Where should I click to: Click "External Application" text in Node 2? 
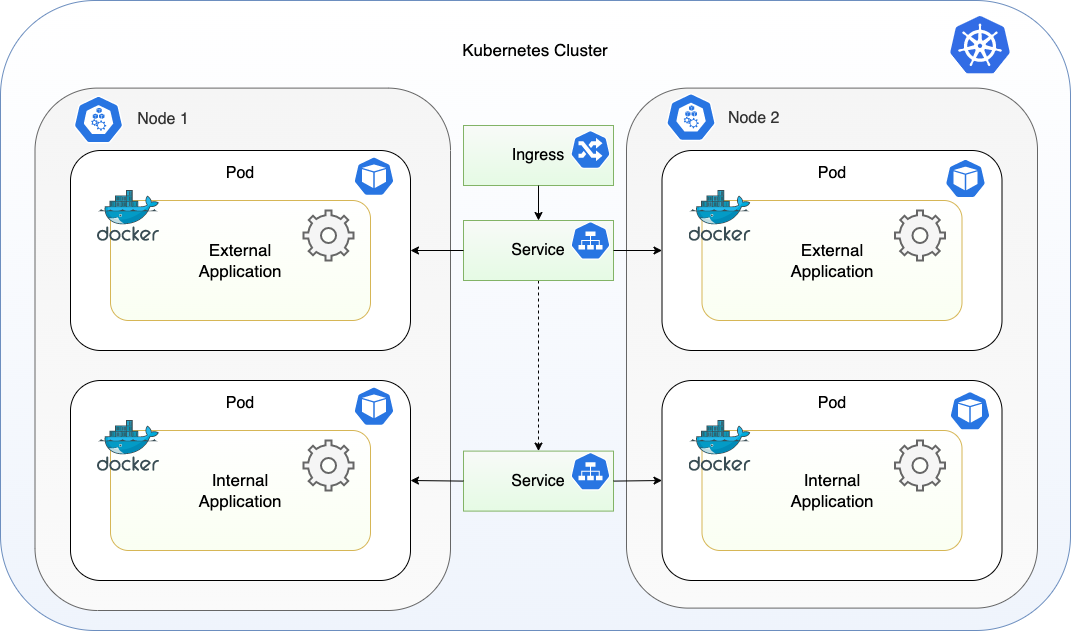tap(832, 261)
